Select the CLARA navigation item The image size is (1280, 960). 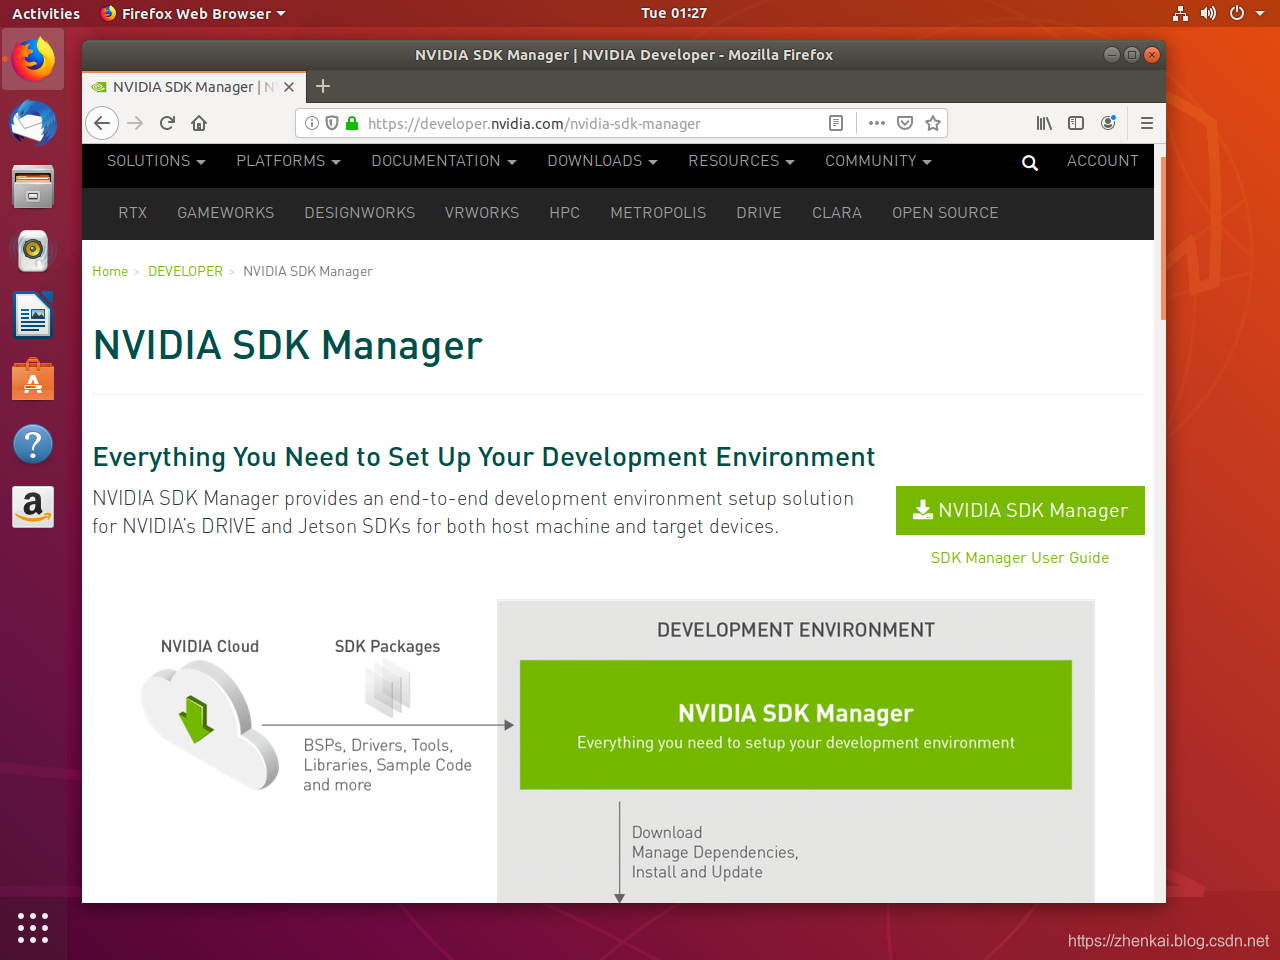(837, 213)
